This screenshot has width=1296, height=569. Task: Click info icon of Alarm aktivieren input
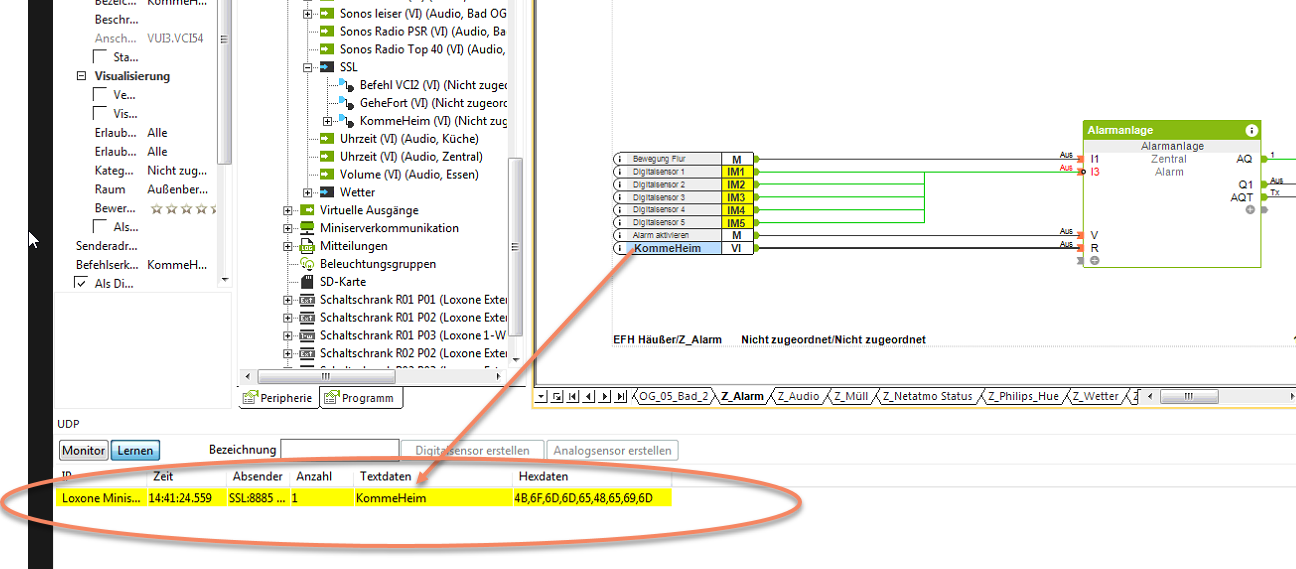pos(620,235)
